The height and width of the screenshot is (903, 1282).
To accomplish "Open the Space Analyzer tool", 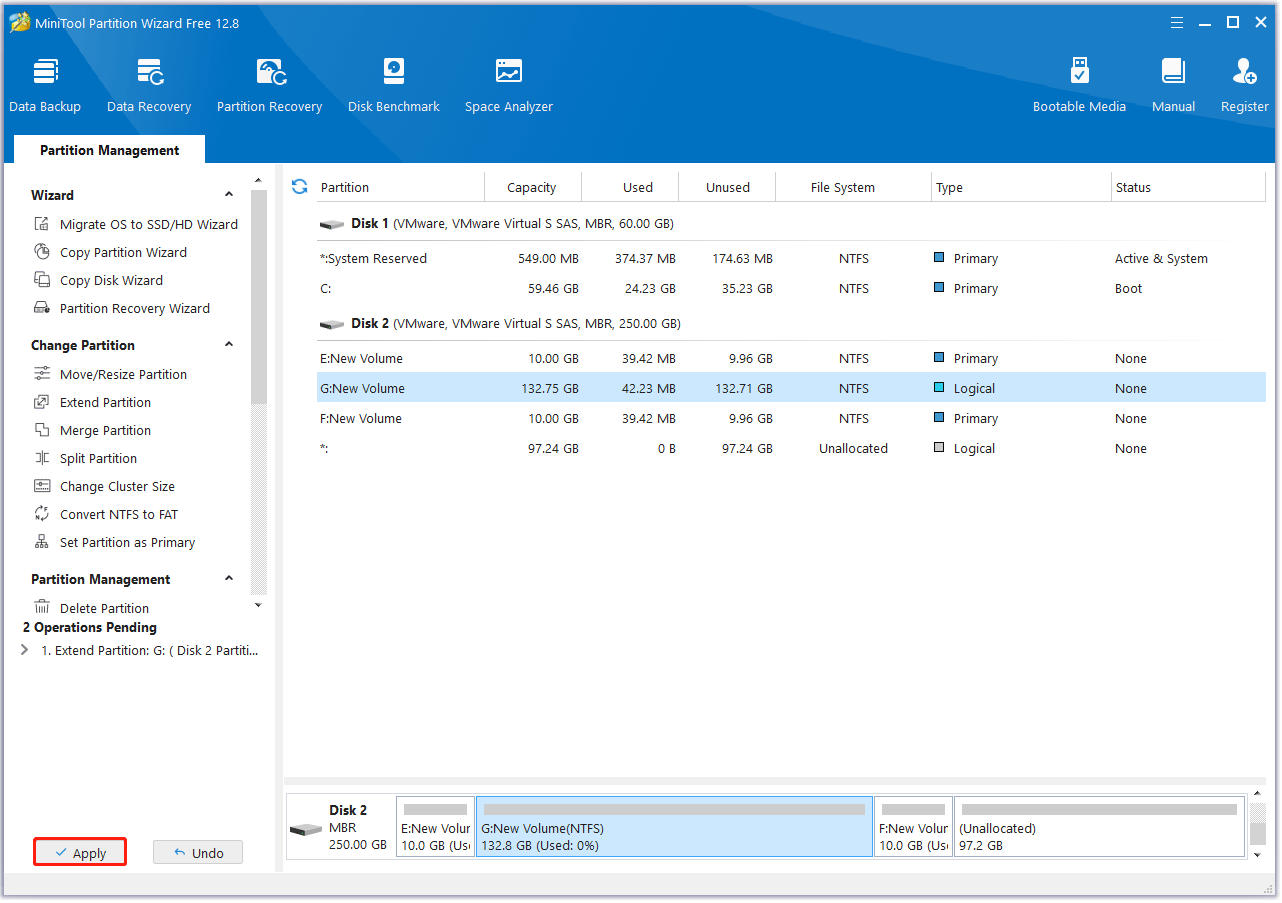I will (509, 85).
